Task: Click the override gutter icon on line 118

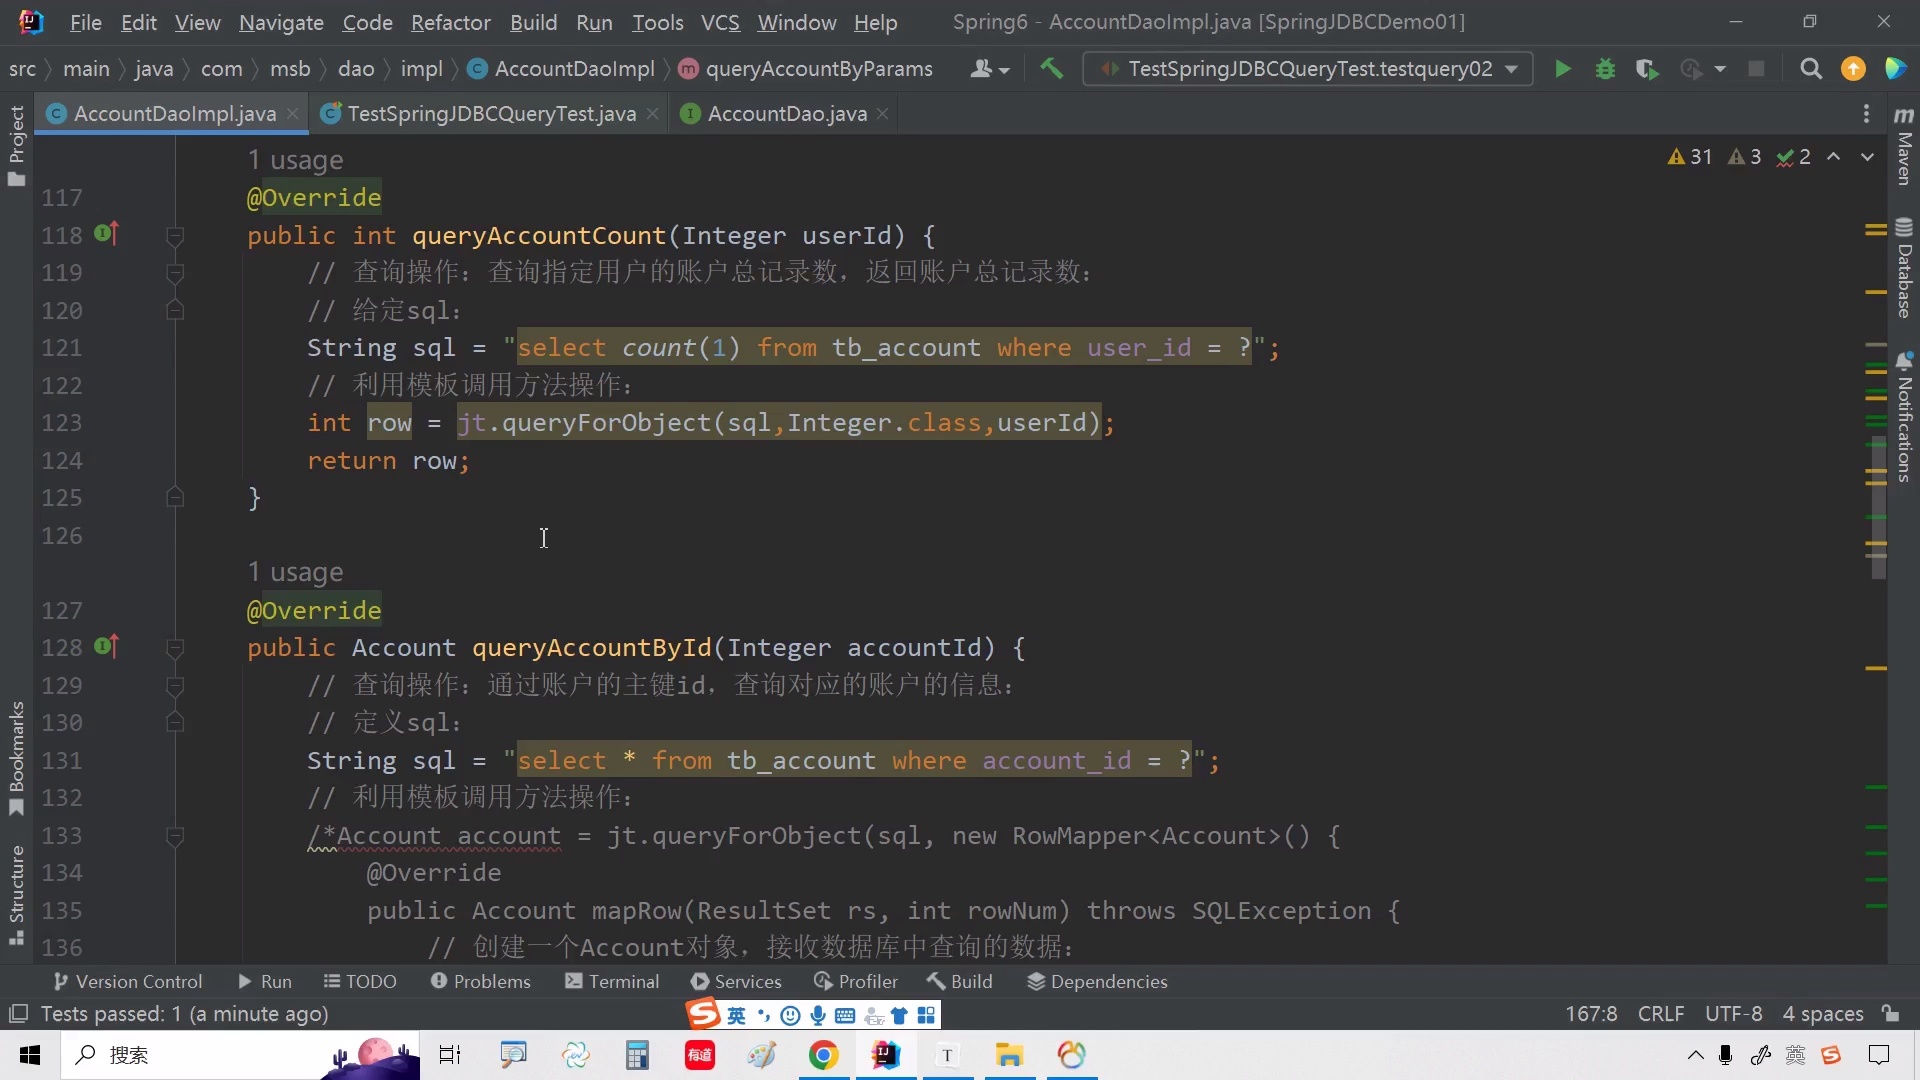Action: pyautogui.click(x=106, y=234)
